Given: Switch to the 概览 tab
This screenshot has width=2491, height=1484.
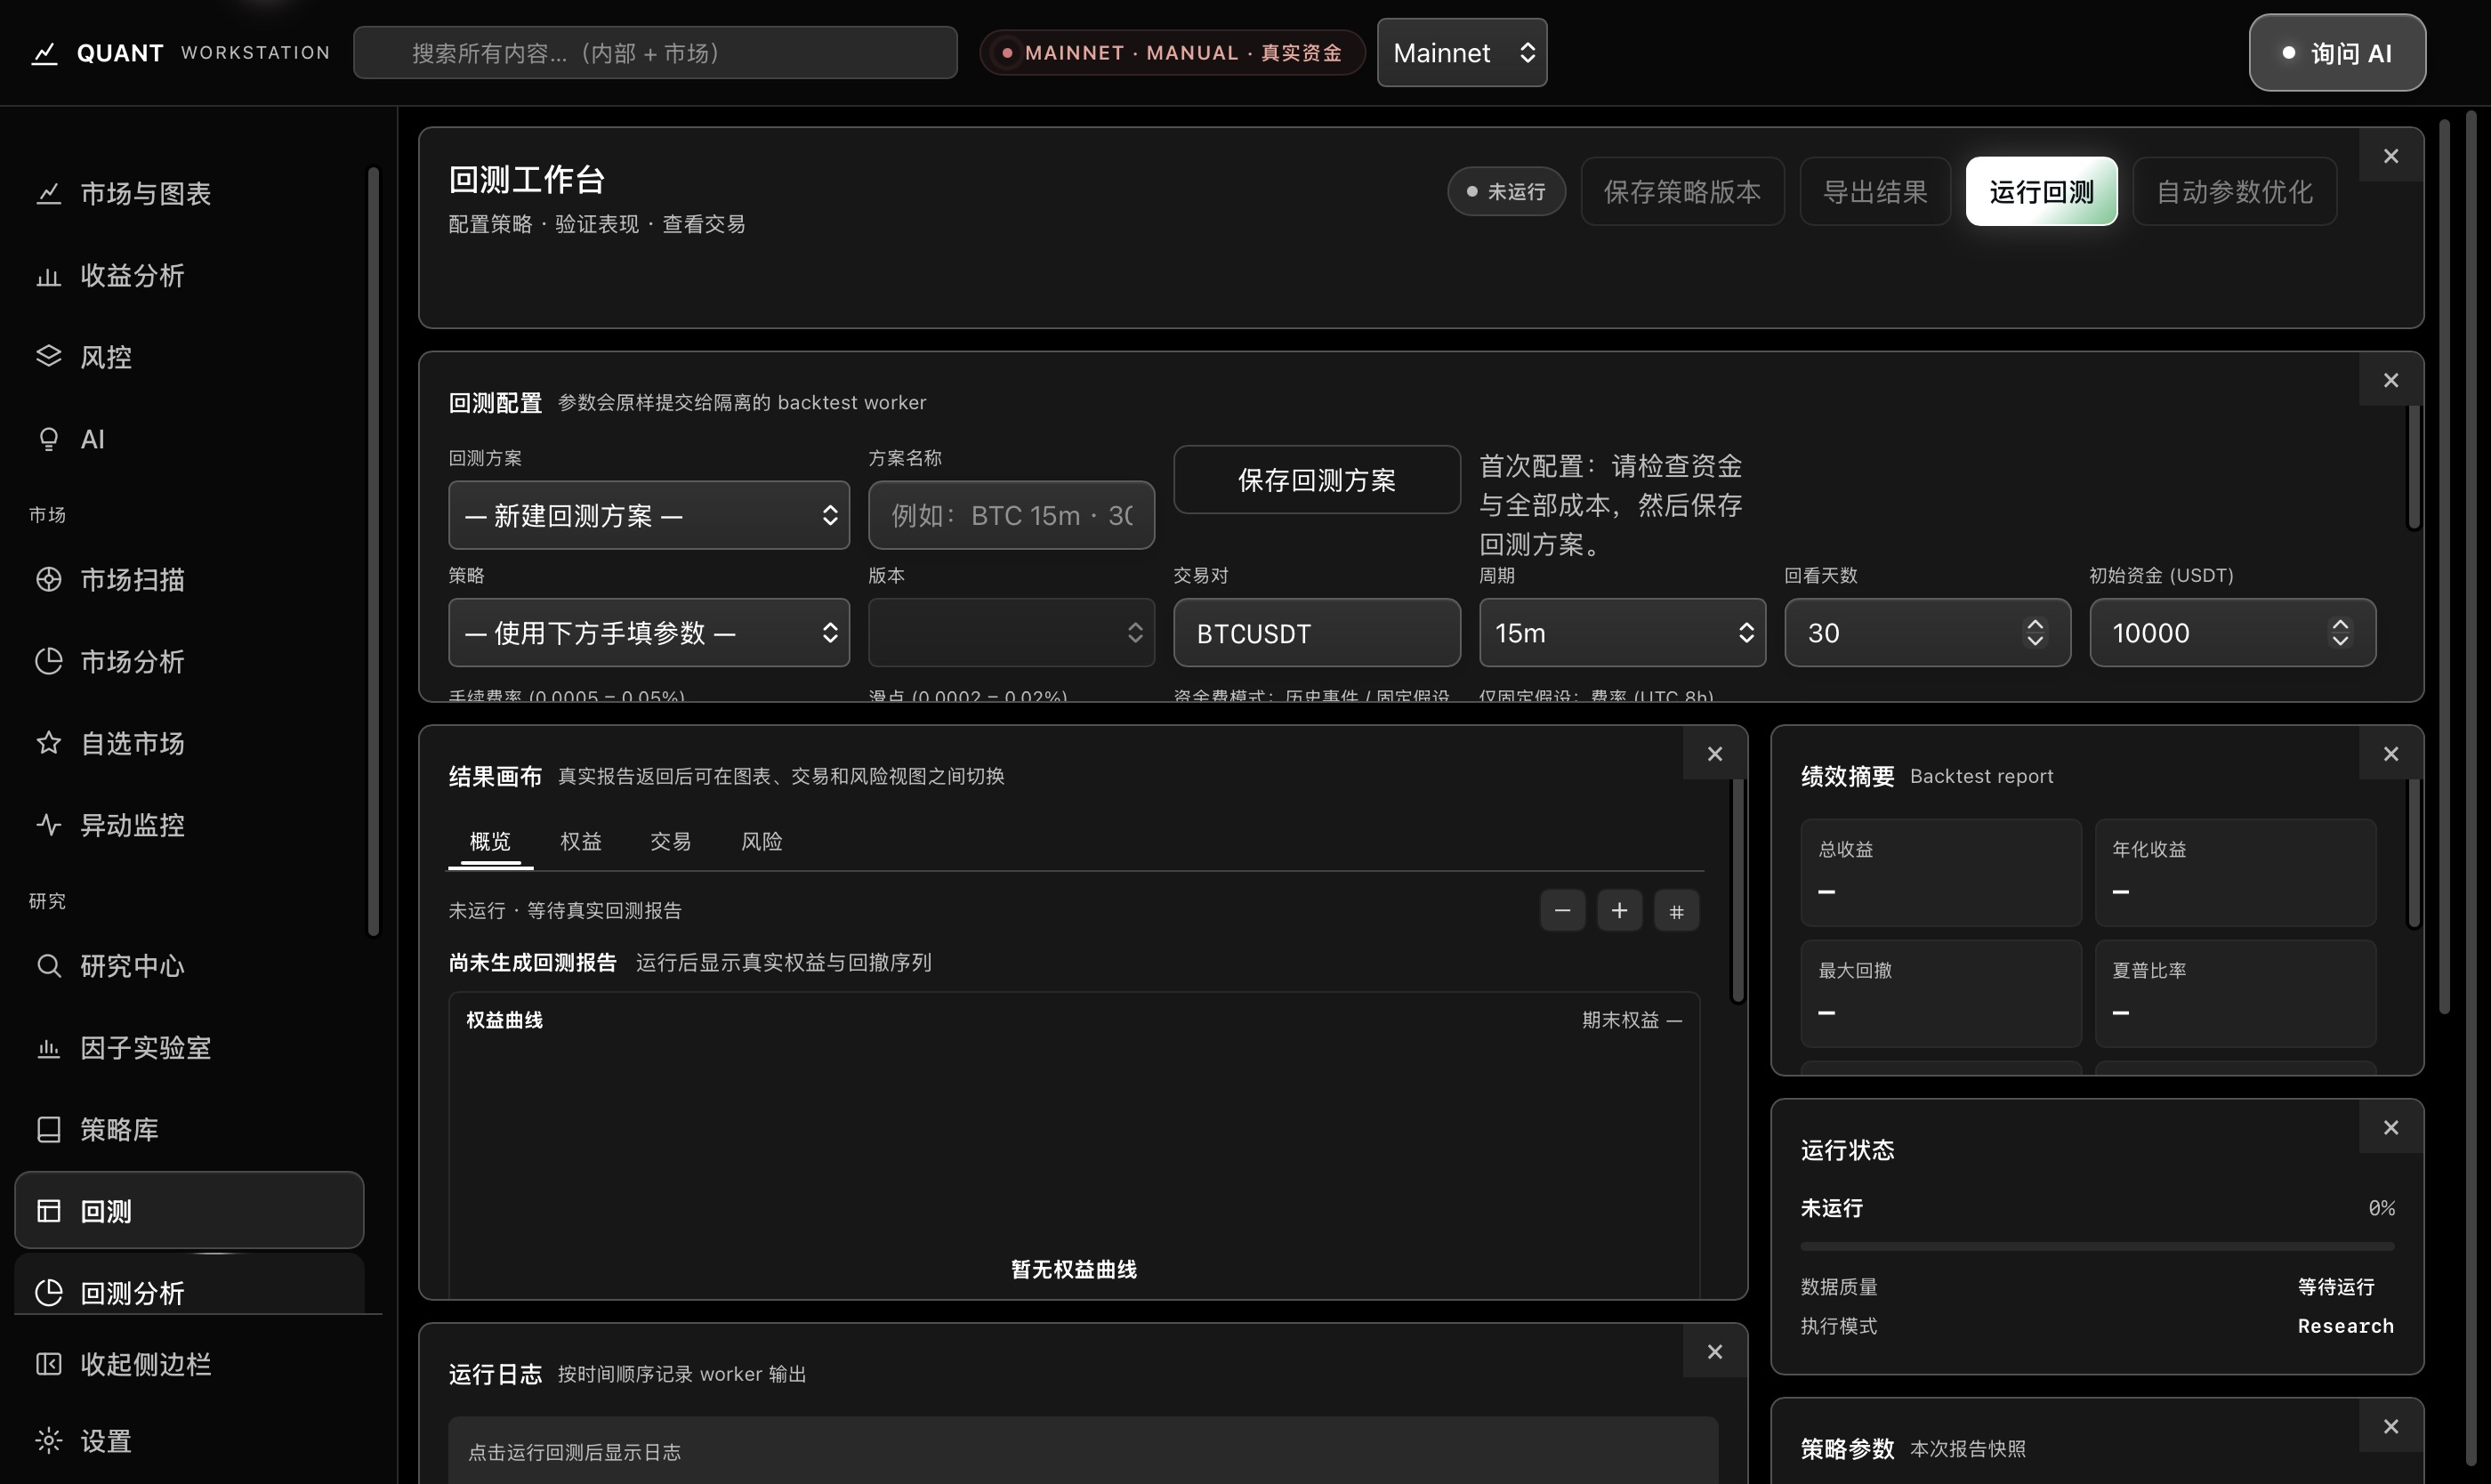Looking at the screenshot, I should [490, 842].
